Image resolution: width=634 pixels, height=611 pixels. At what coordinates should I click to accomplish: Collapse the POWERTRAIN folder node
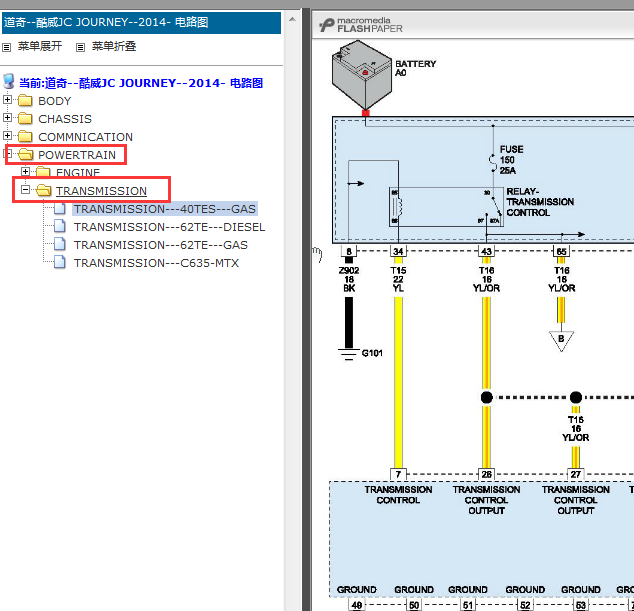(7, 154)
